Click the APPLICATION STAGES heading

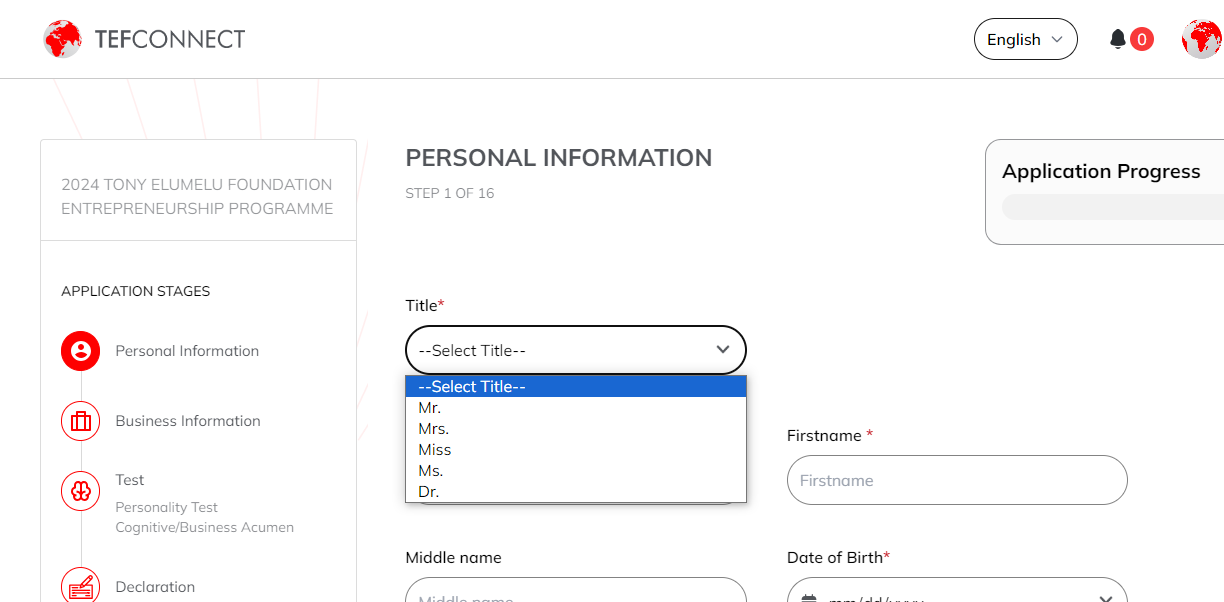click(136, 291)
